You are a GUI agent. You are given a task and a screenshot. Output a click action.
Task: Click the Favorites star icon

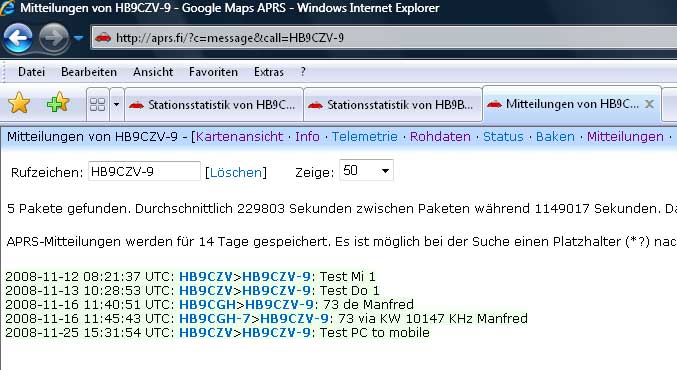coord(19,104)
